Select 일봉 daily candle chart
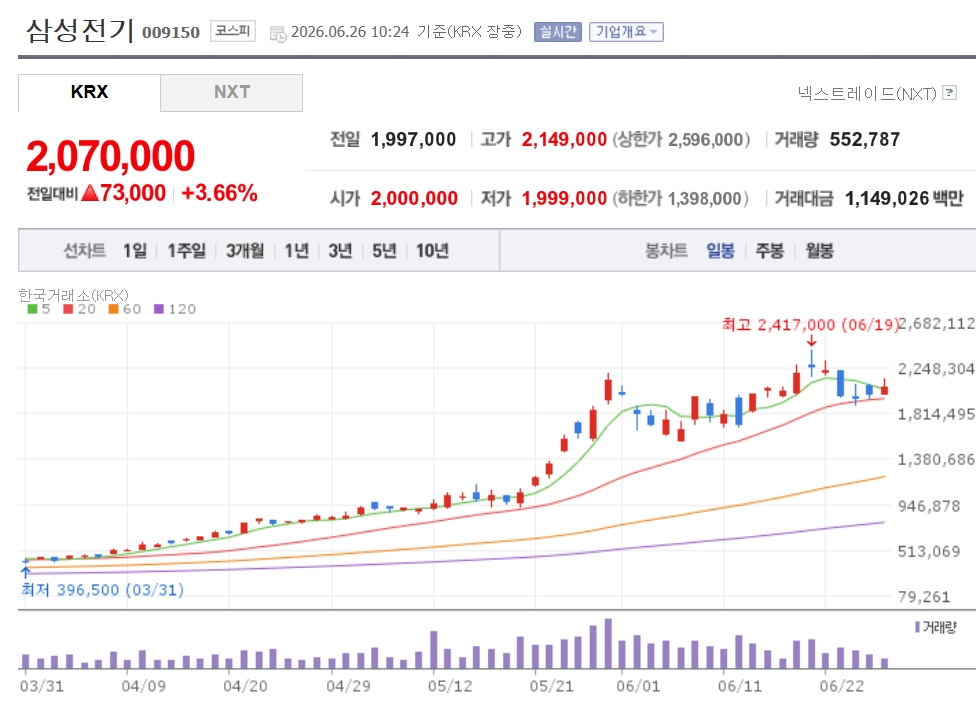 [x=720, y=250]
